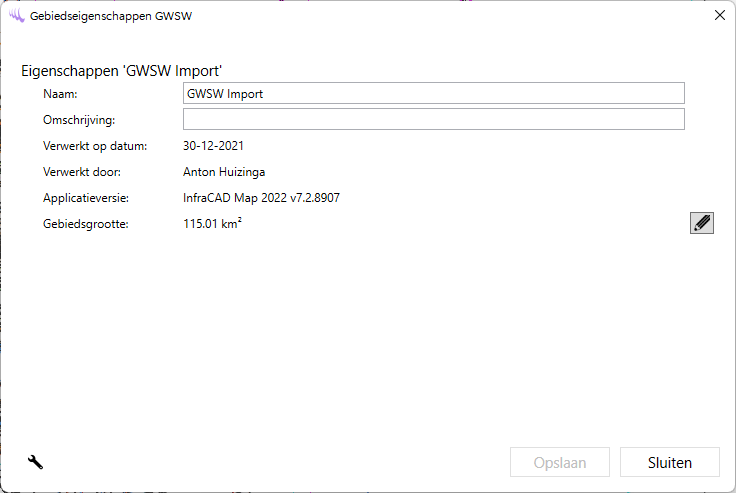Image resolution: width=736 pixels, height=493 pixels.
Task: Click the 'Gebiedsgrootte:' label
Action: click(86, 224)
